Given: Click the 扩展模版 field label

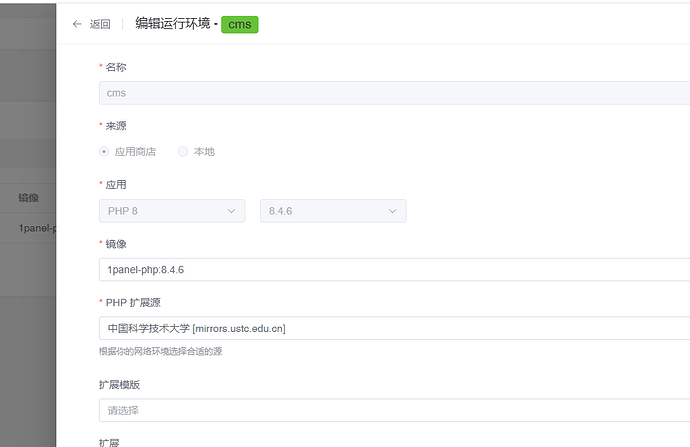Looking at the screenshot, I should (x=118, y=384).
